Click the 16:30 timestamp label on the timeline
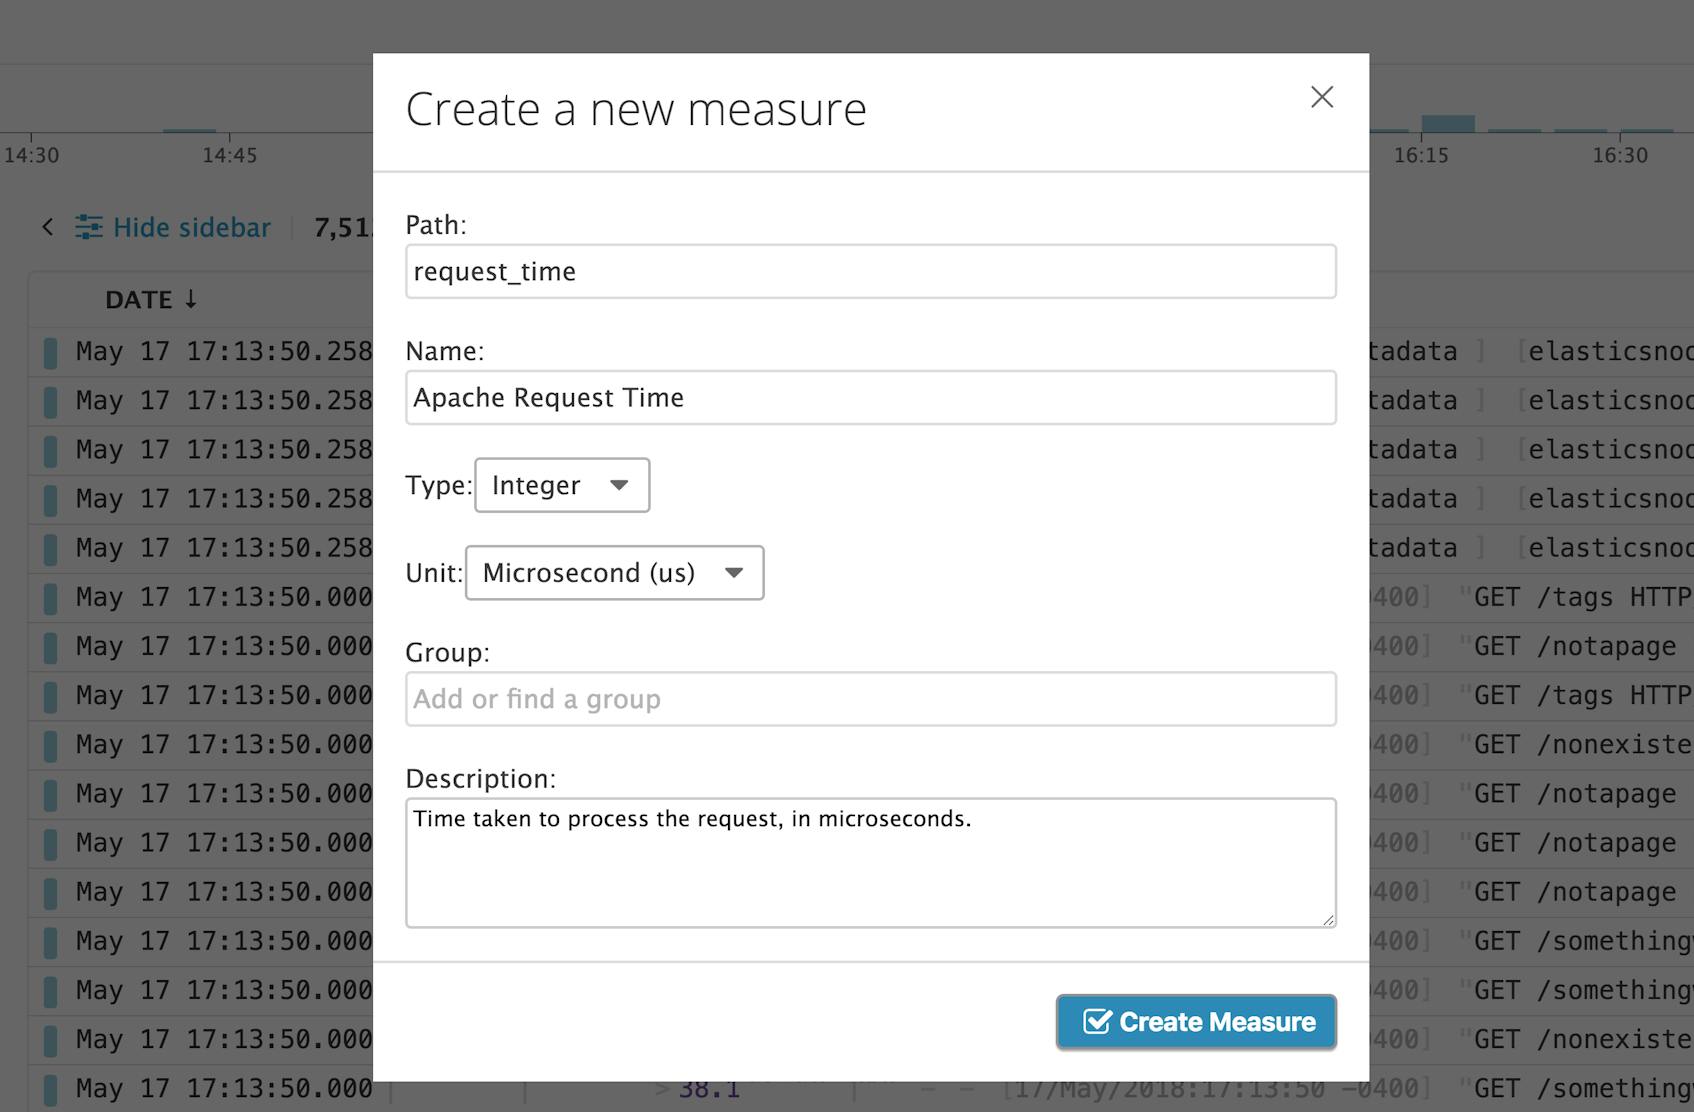1694x1112 pixels. pyautogui.click(x=1622, y=155)
